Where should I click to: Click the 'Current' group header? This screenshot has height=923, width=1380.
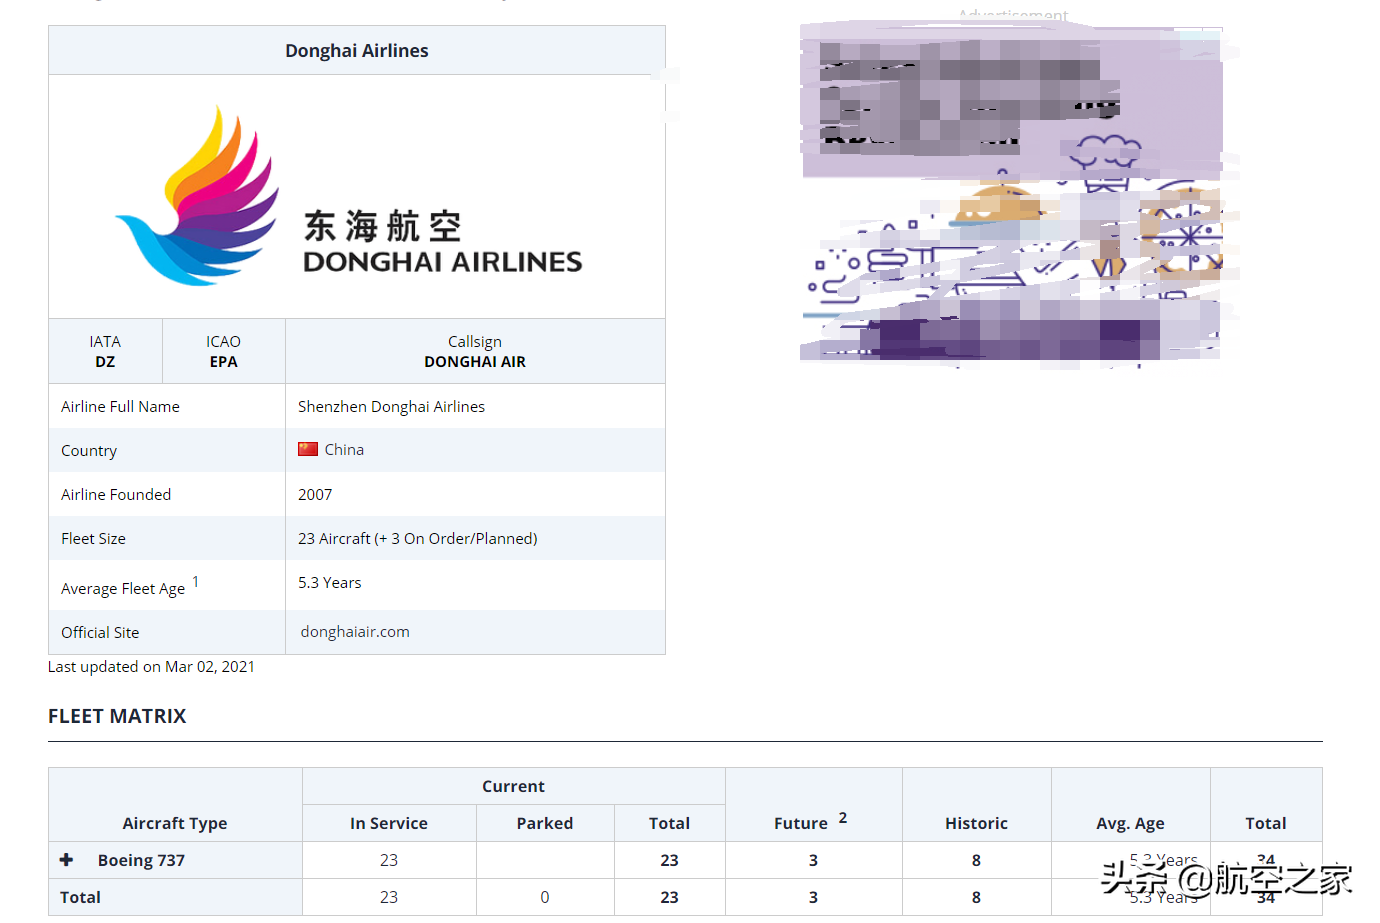click(x=513, y=786)
